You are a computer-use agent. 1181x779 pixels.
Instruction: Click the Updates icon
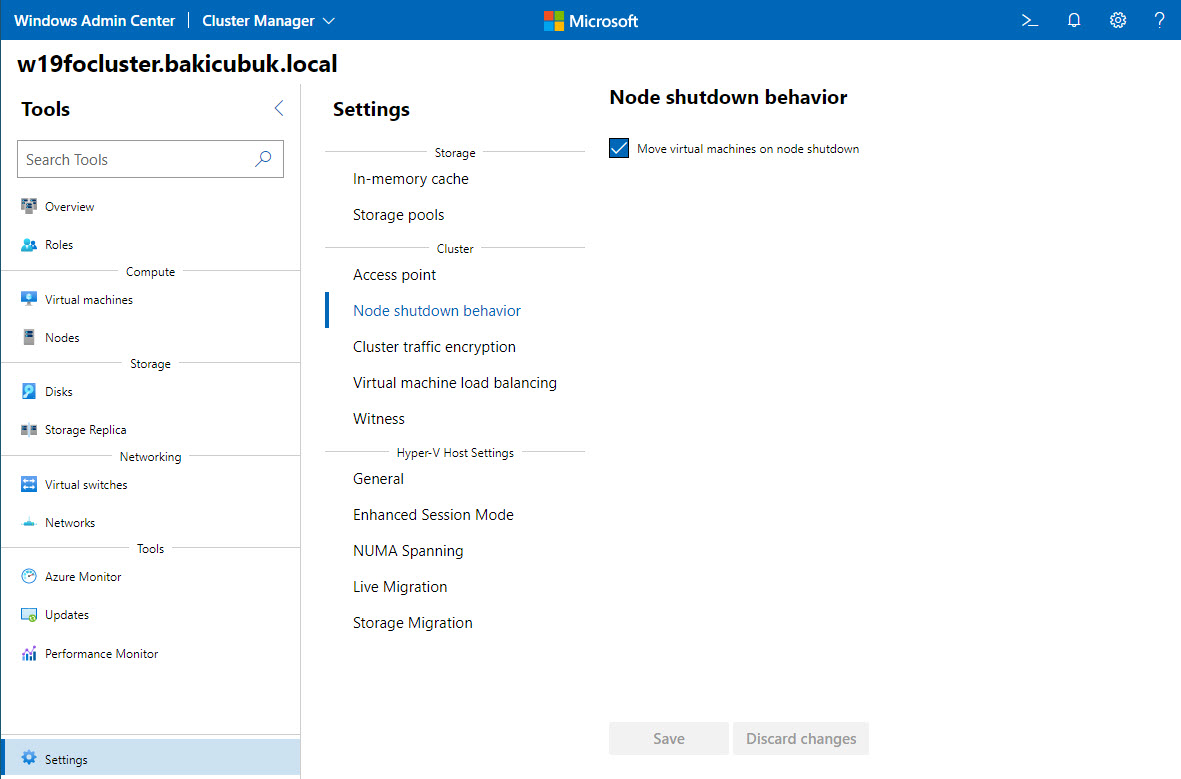29,615
